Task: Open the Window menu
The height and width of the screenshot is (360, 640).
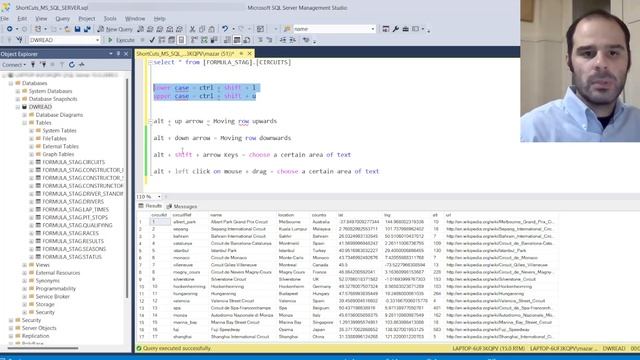Action: tap(135, 19)
